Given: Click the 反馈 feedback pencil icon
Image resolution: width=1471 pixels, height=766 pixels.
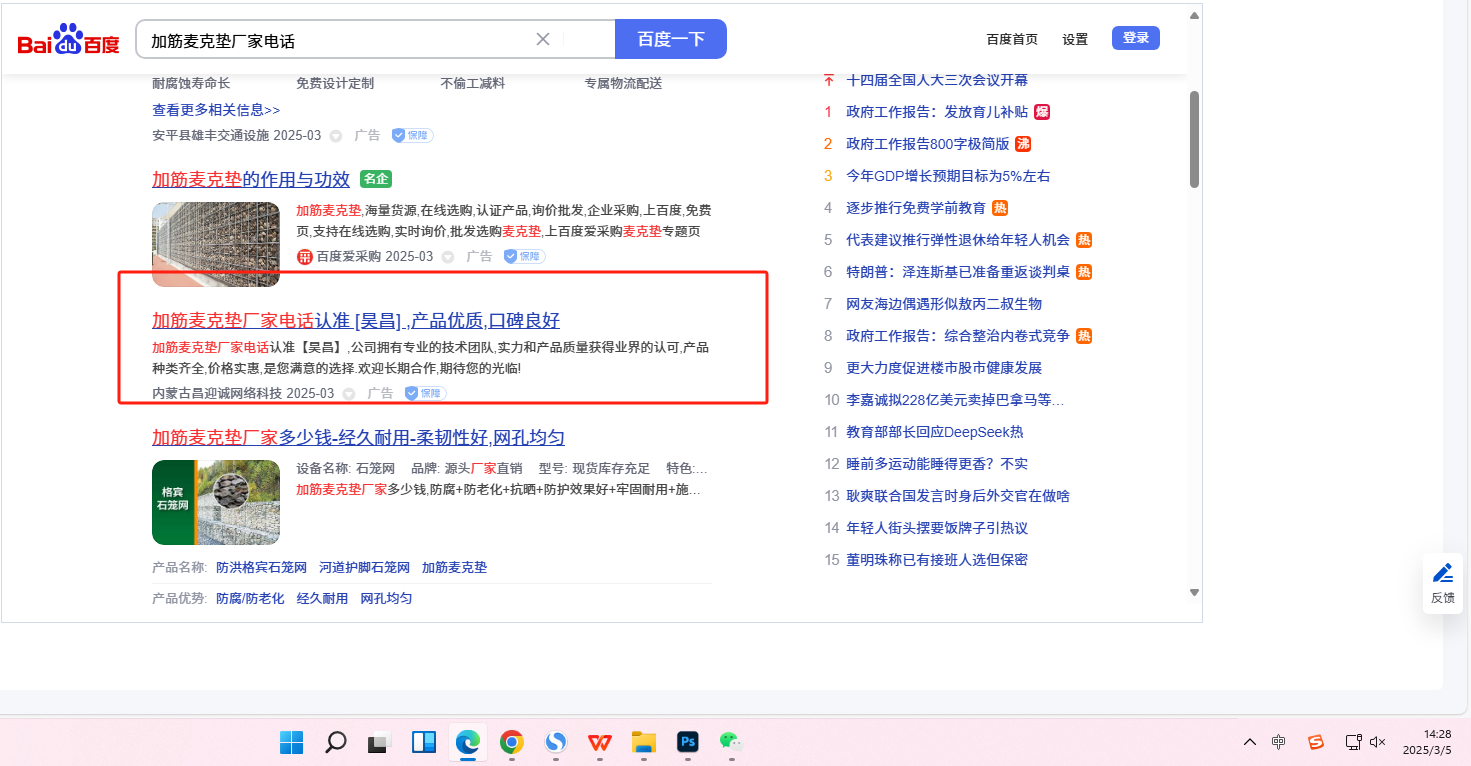Looking at the screenshot, I should pos(1442,573).
